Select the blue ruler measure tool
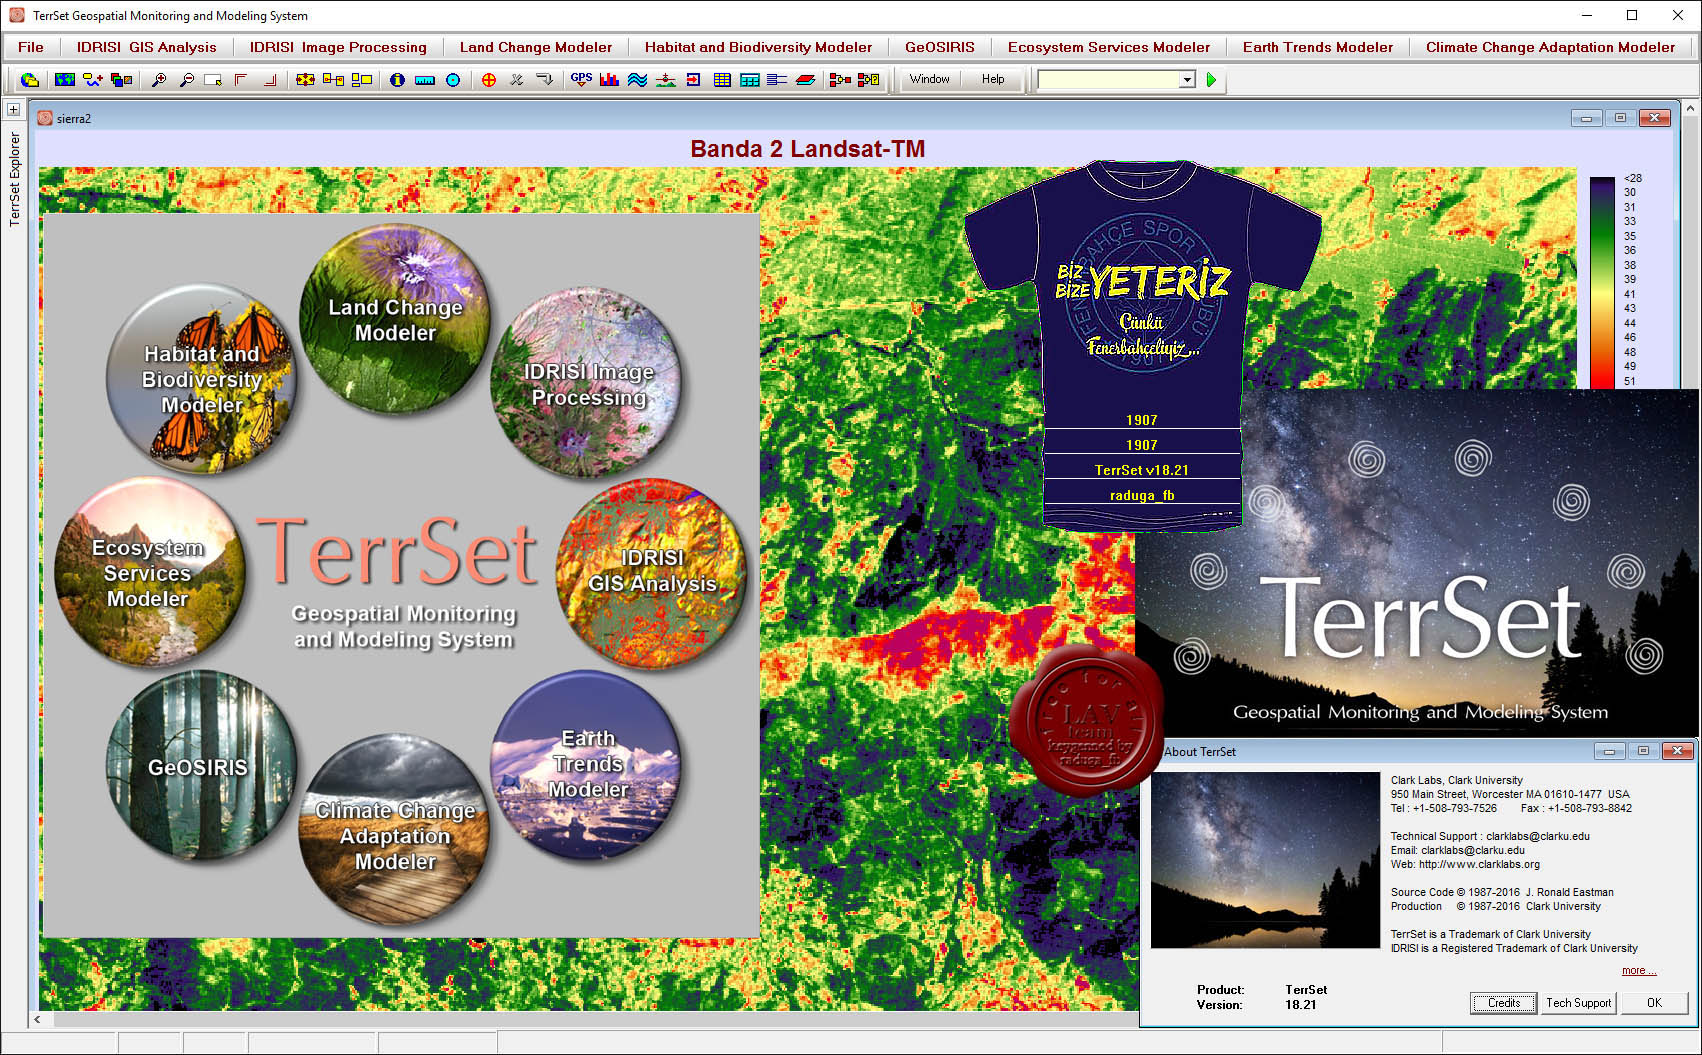 (425, 79)
